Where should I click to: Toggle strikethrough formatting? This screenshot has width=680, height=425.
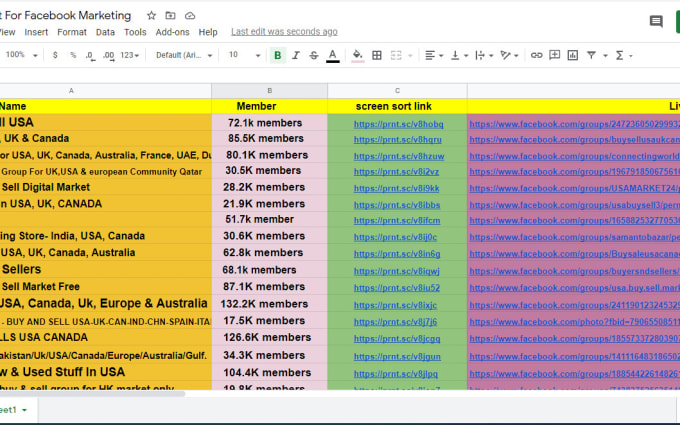pos(314,55)
